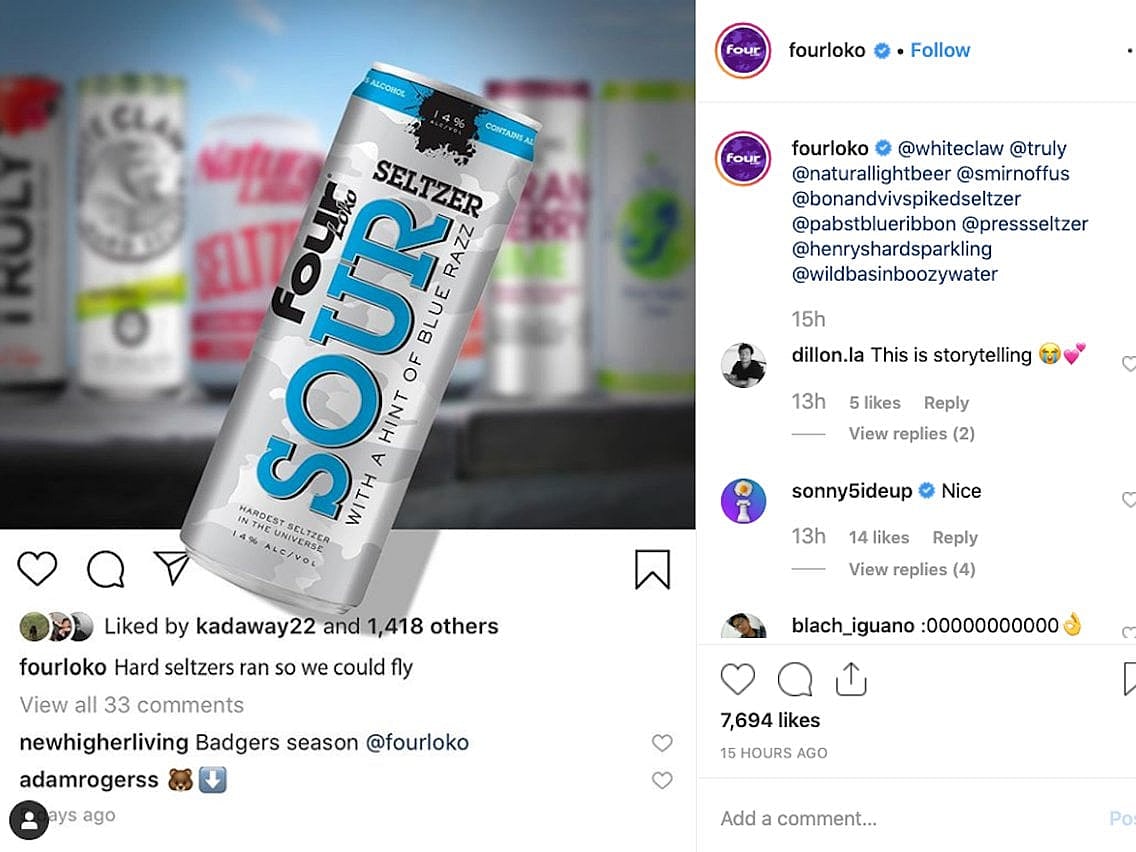Share the post with paper plane icon
The width and height of the screenshot is (1136, 852).
coord(172,568)
